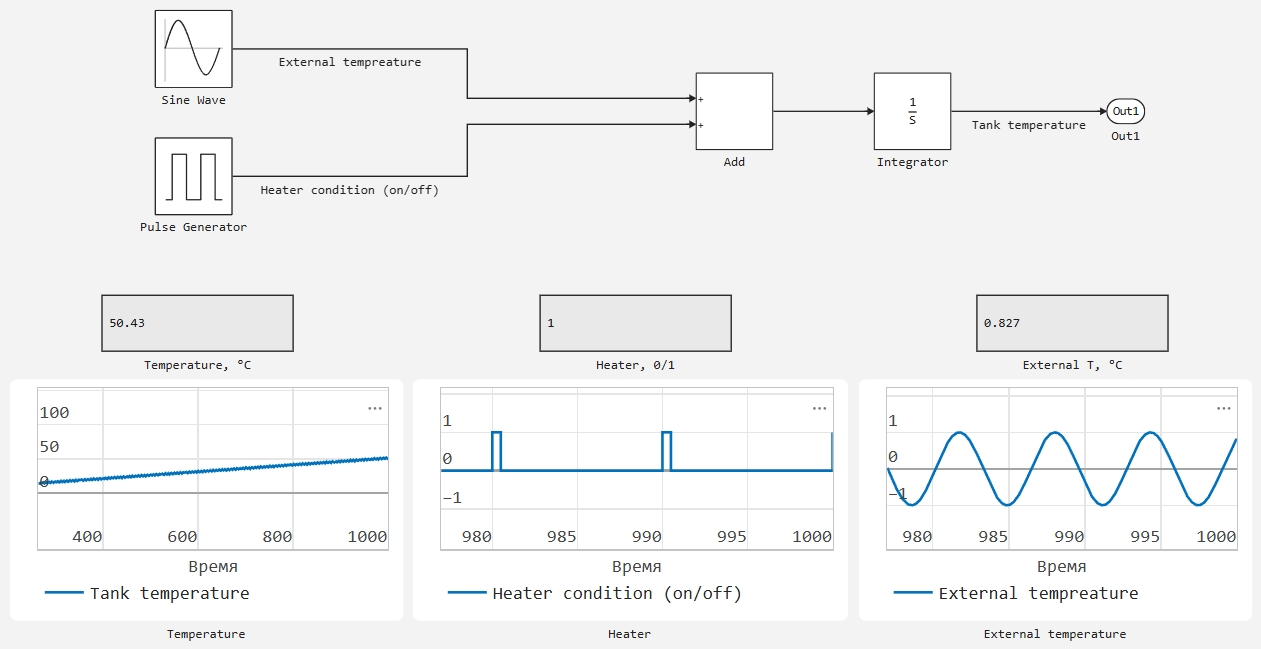Click the 'Temperature' caption under the left chart
This screenshot has width=1261, height=649.
[206, 634]
